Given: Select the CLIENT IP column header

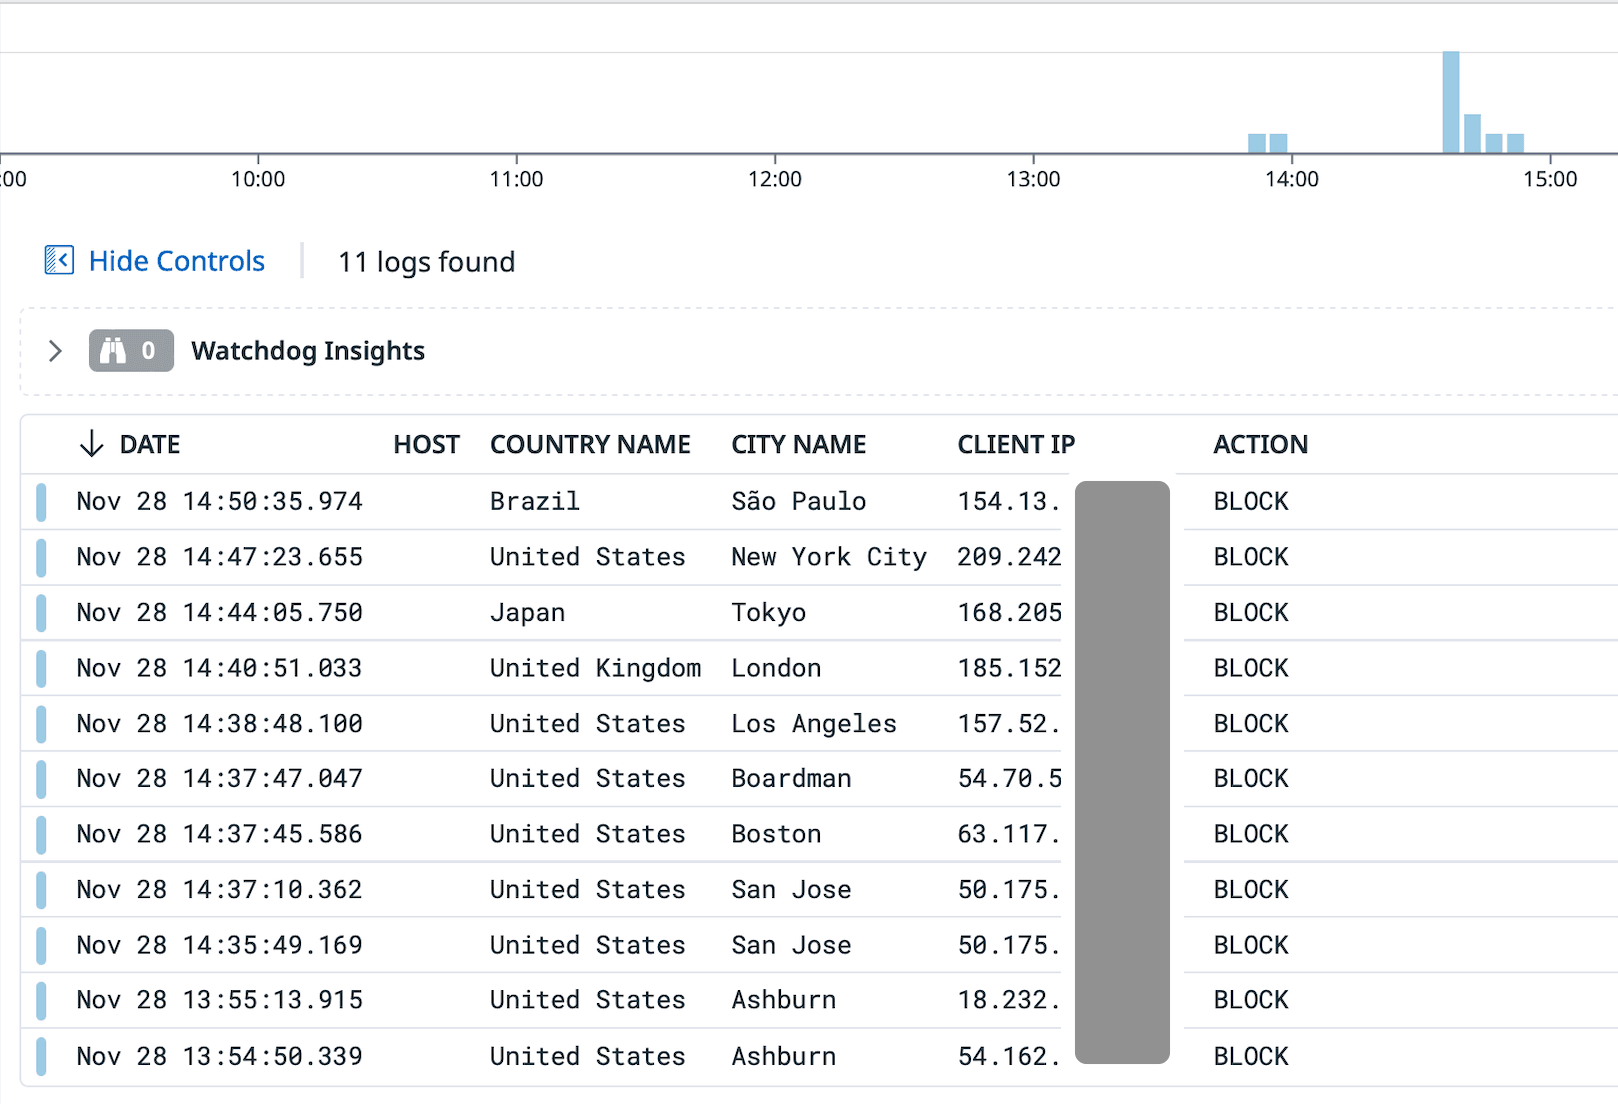Looking at the screenshot, I should [1015, 444].
